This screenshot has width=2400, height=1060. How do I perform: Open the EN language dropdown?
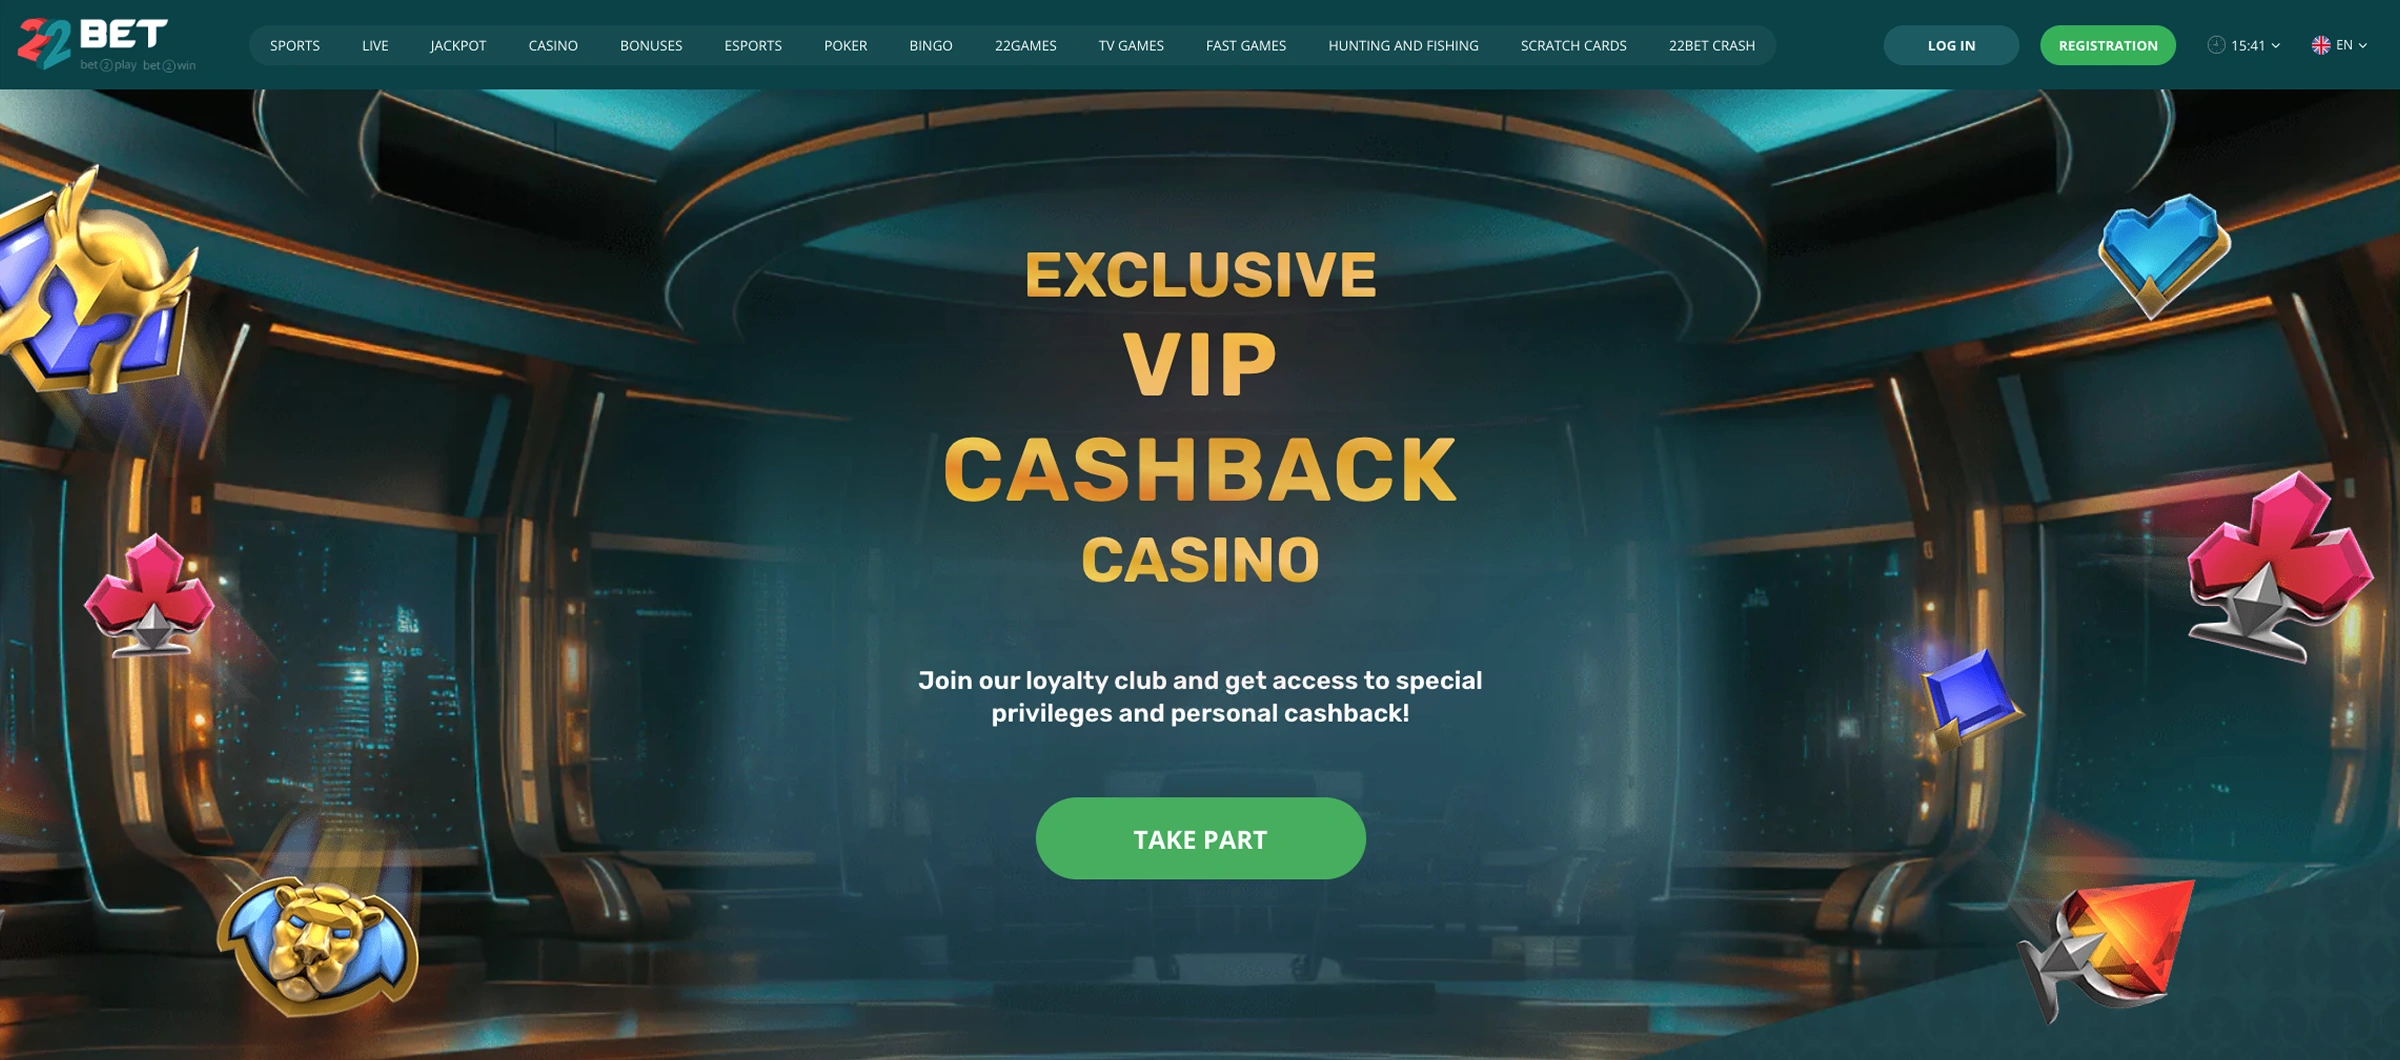point(2339,45)
